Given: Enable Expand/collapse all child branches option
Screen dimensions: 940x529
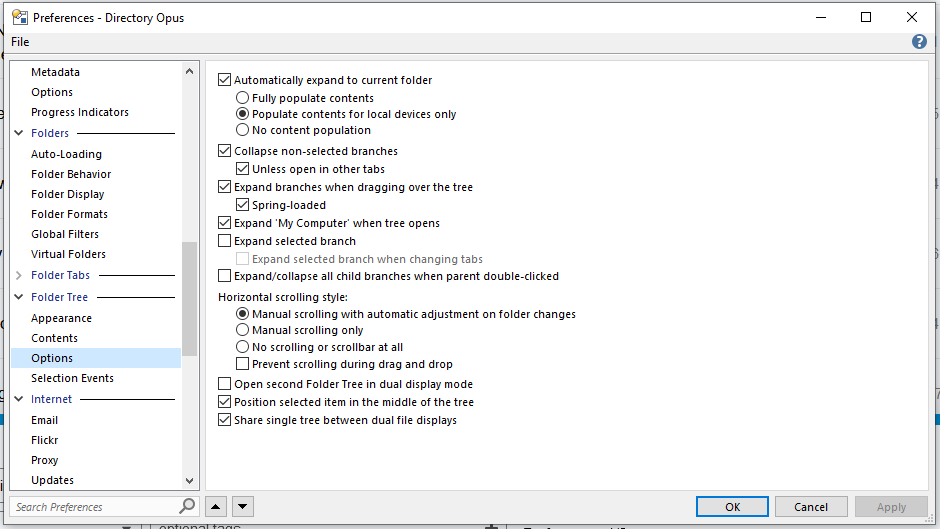Looking at the screenshot, I should tap(224, 276).
